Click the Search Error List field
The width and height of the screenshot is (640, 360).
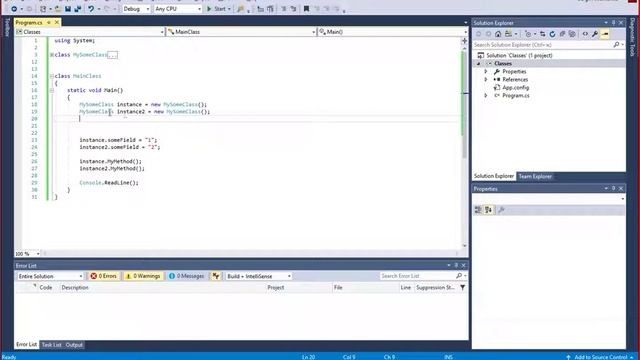click(x=417, y=276)
